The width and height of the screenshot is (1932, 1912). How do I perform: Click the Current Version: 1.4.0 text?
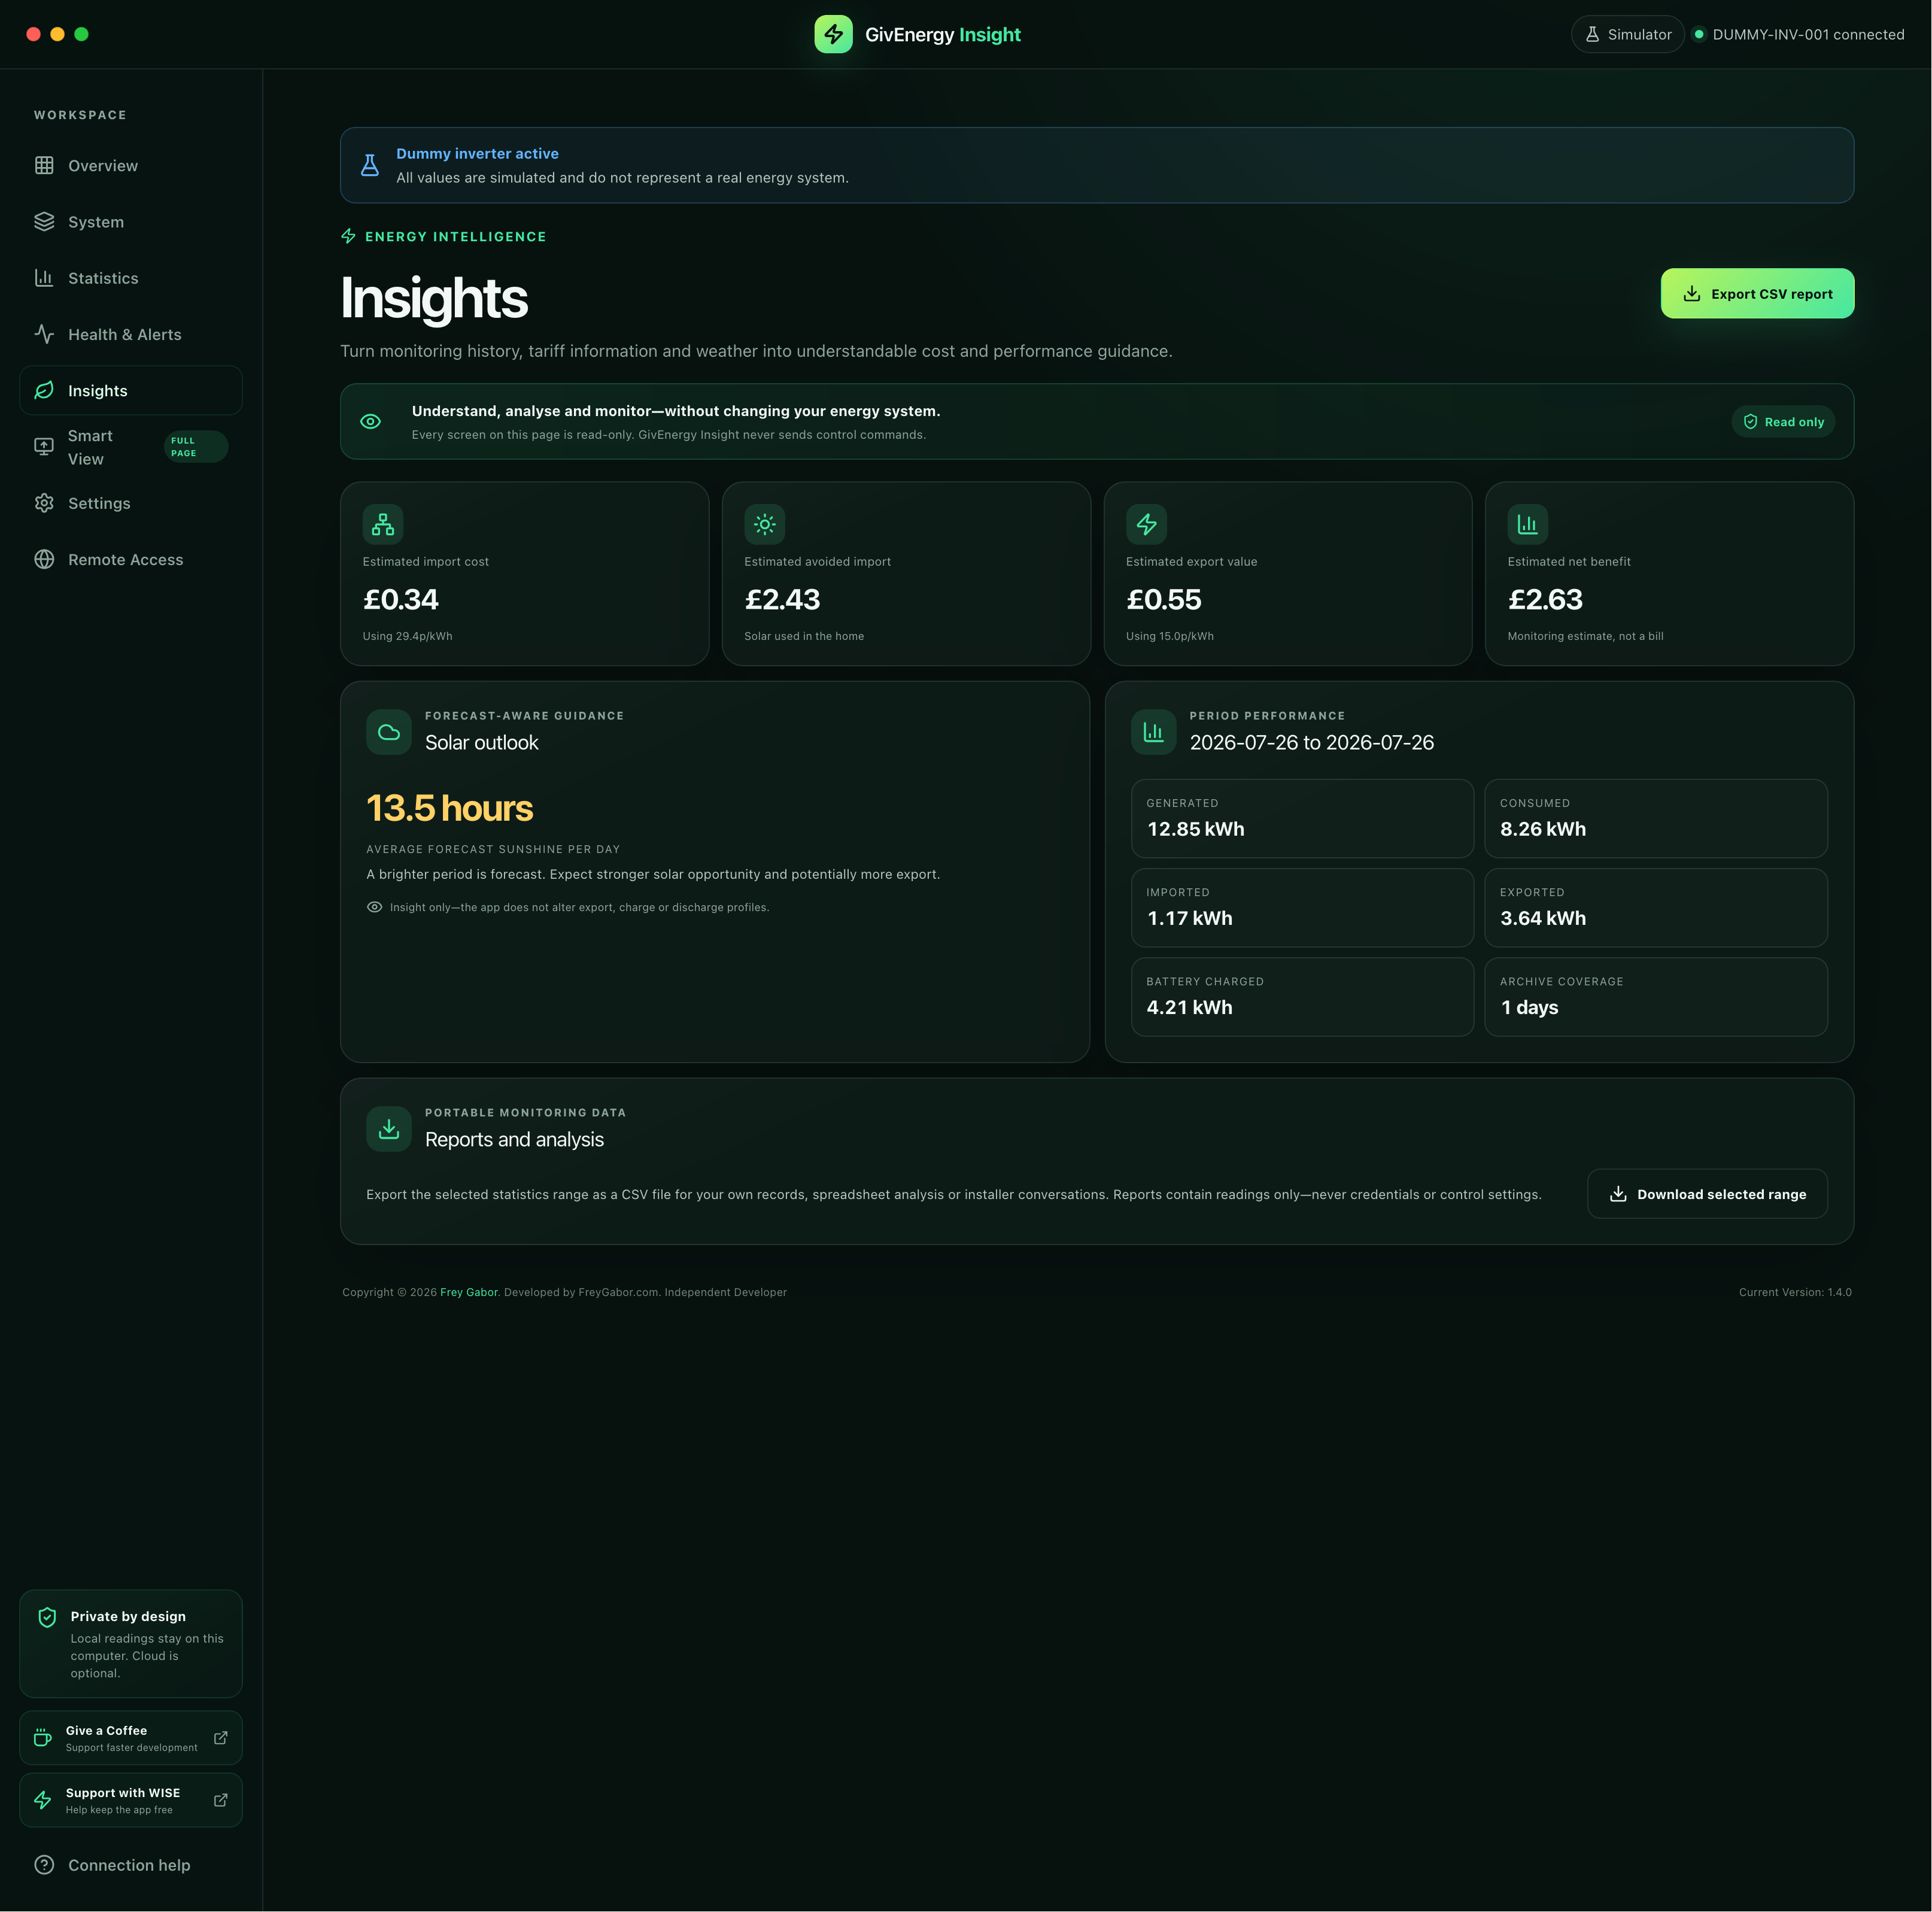[1795, 1292]
